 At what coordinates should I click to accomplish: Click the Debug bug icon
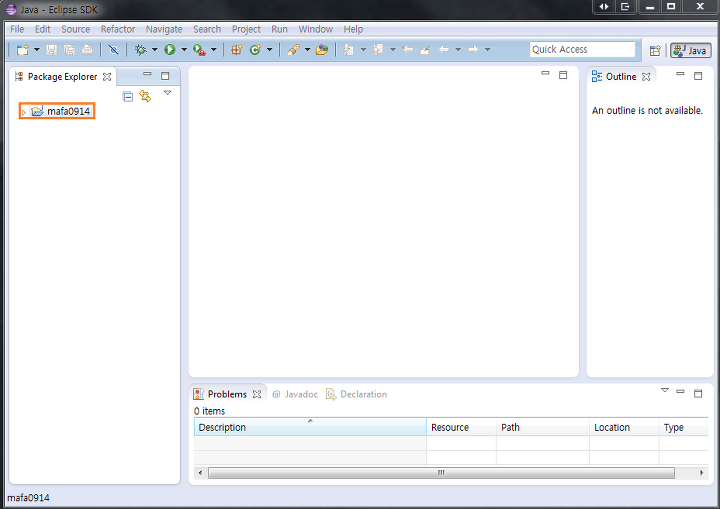click(141, 50)
